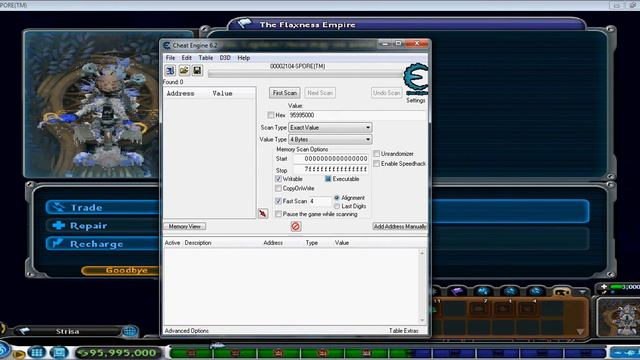640x360 pixels.
Task: Click the Type column header
Action: 311,243
